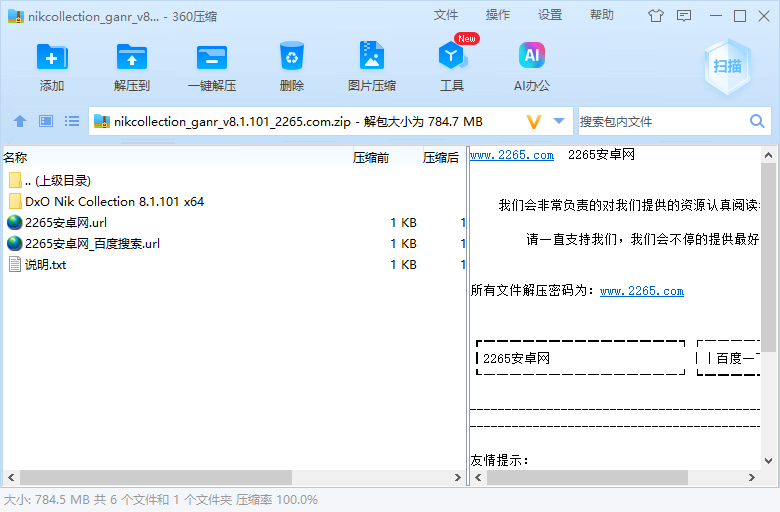This screenshot has width=780, height=512.
Task: Select the .. (上级目录) parent folder row
Action: pyautogui.click(x=234, y=180)
